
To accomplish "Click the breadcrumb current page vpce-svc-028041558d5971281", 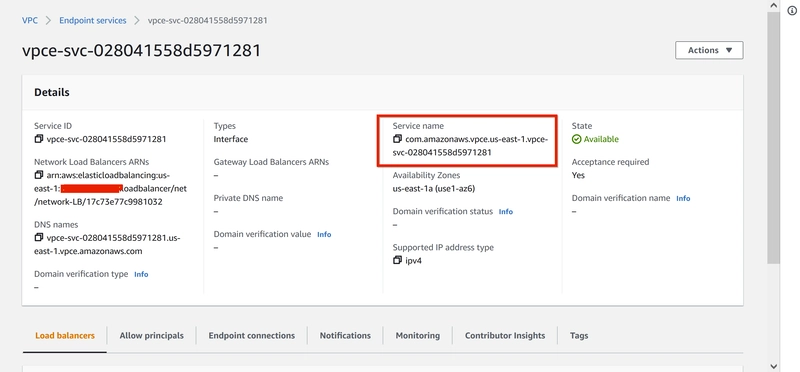I will tap(208, 20).
